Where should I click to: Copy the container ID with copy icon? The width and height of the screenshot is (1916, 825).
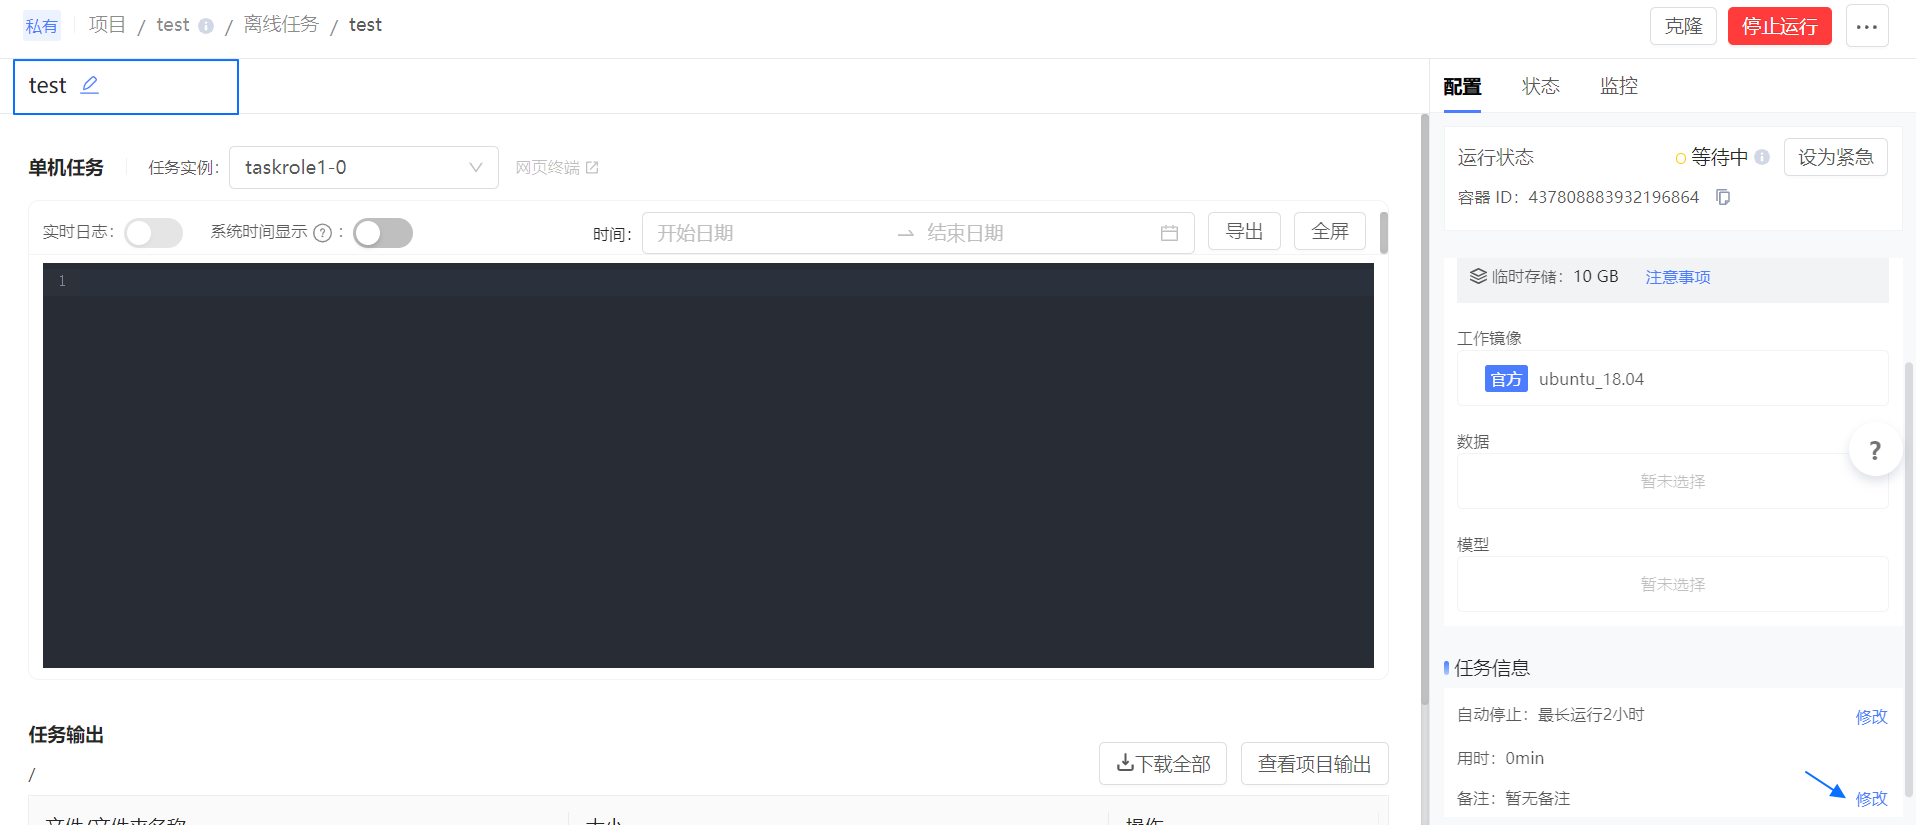click(1723, 197)
